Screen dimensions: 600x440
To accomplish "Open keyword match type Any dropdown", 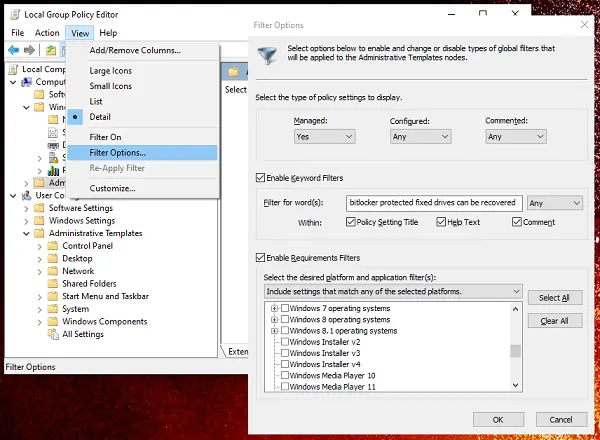I will (x=555, y=203).
